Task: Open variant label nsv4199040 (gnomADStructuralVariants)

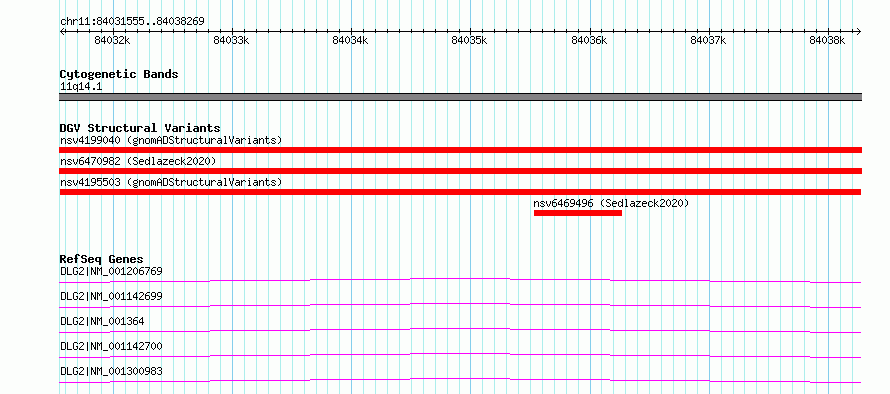Action: (171, 140)
